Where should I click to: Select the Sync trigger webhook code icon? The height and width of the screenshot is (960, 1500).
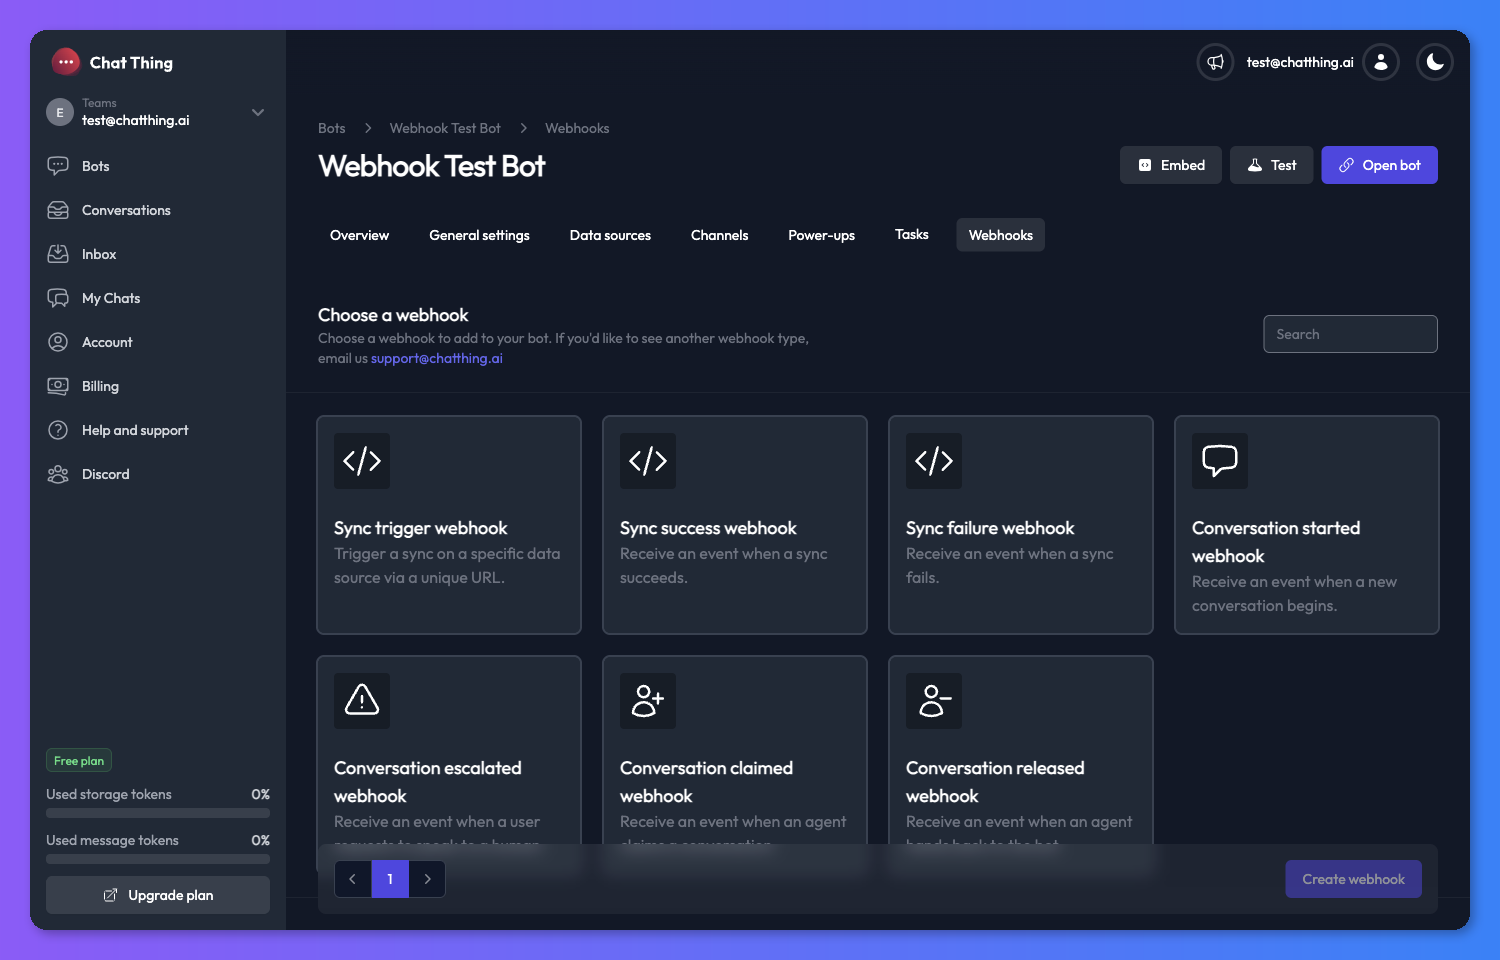[x=362, y=461]
